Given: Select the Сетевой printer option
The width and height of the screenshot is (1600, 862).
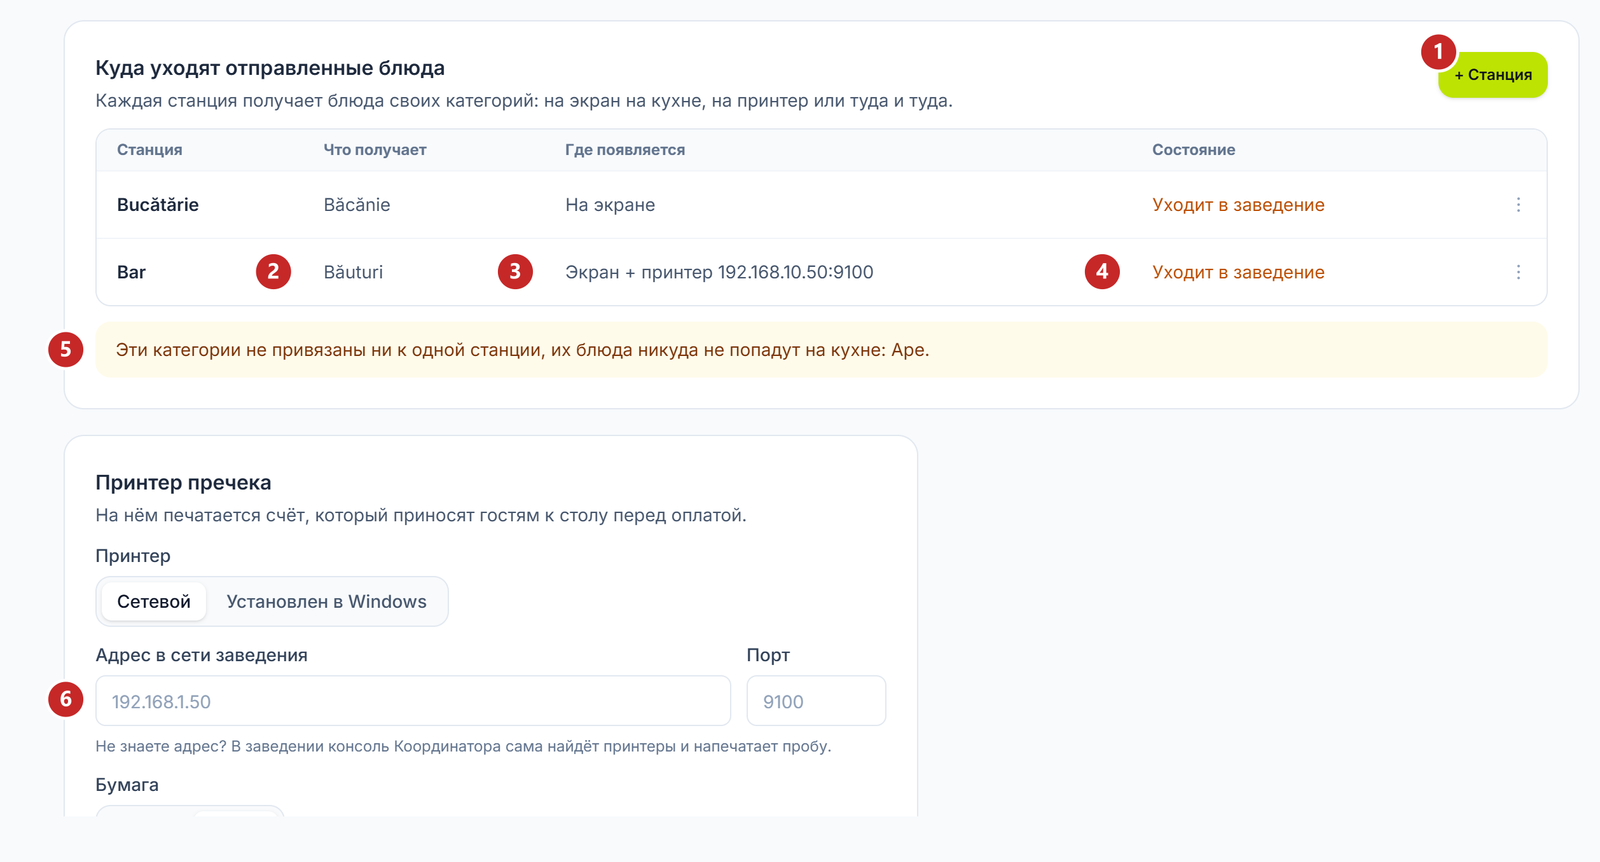Looking at the screenshot, I should 154,602.
